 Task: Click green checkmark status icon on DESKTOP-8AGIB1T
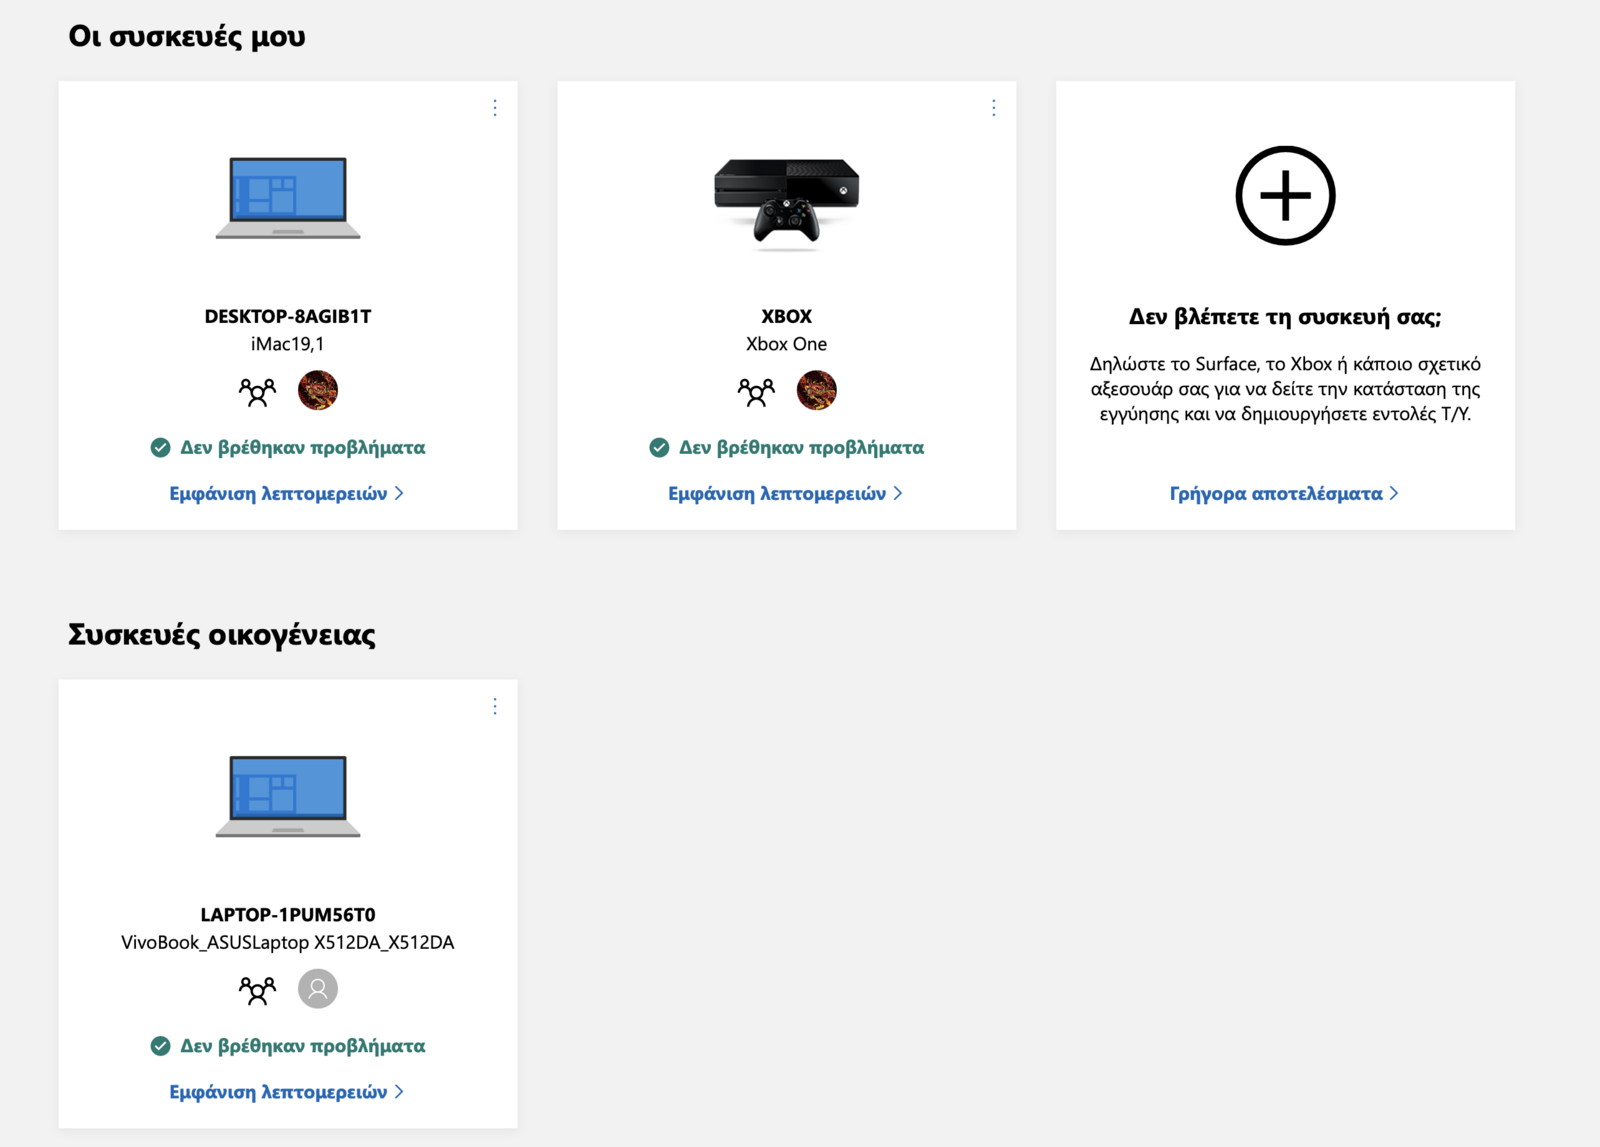click(x=160, y=447)
